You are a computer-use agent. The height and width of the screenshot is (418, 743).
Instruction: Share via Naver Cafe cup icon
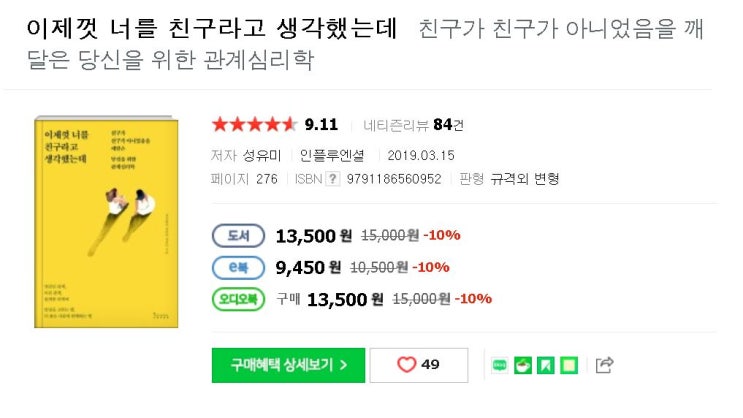pyautogui.click(x=522, y=365)
